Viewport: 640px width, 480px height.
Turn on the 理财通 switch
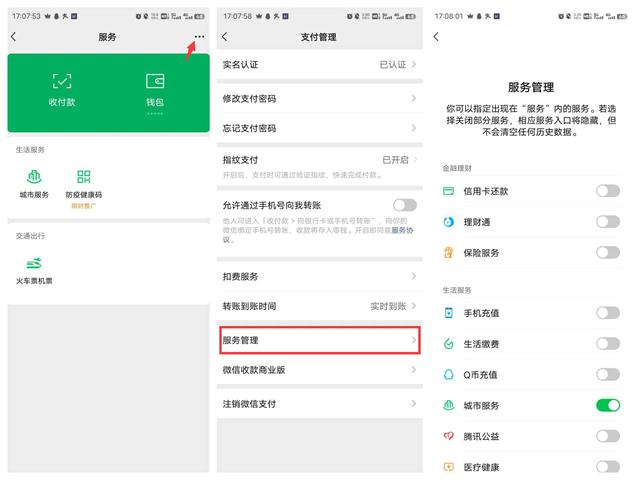click(608, 222)
